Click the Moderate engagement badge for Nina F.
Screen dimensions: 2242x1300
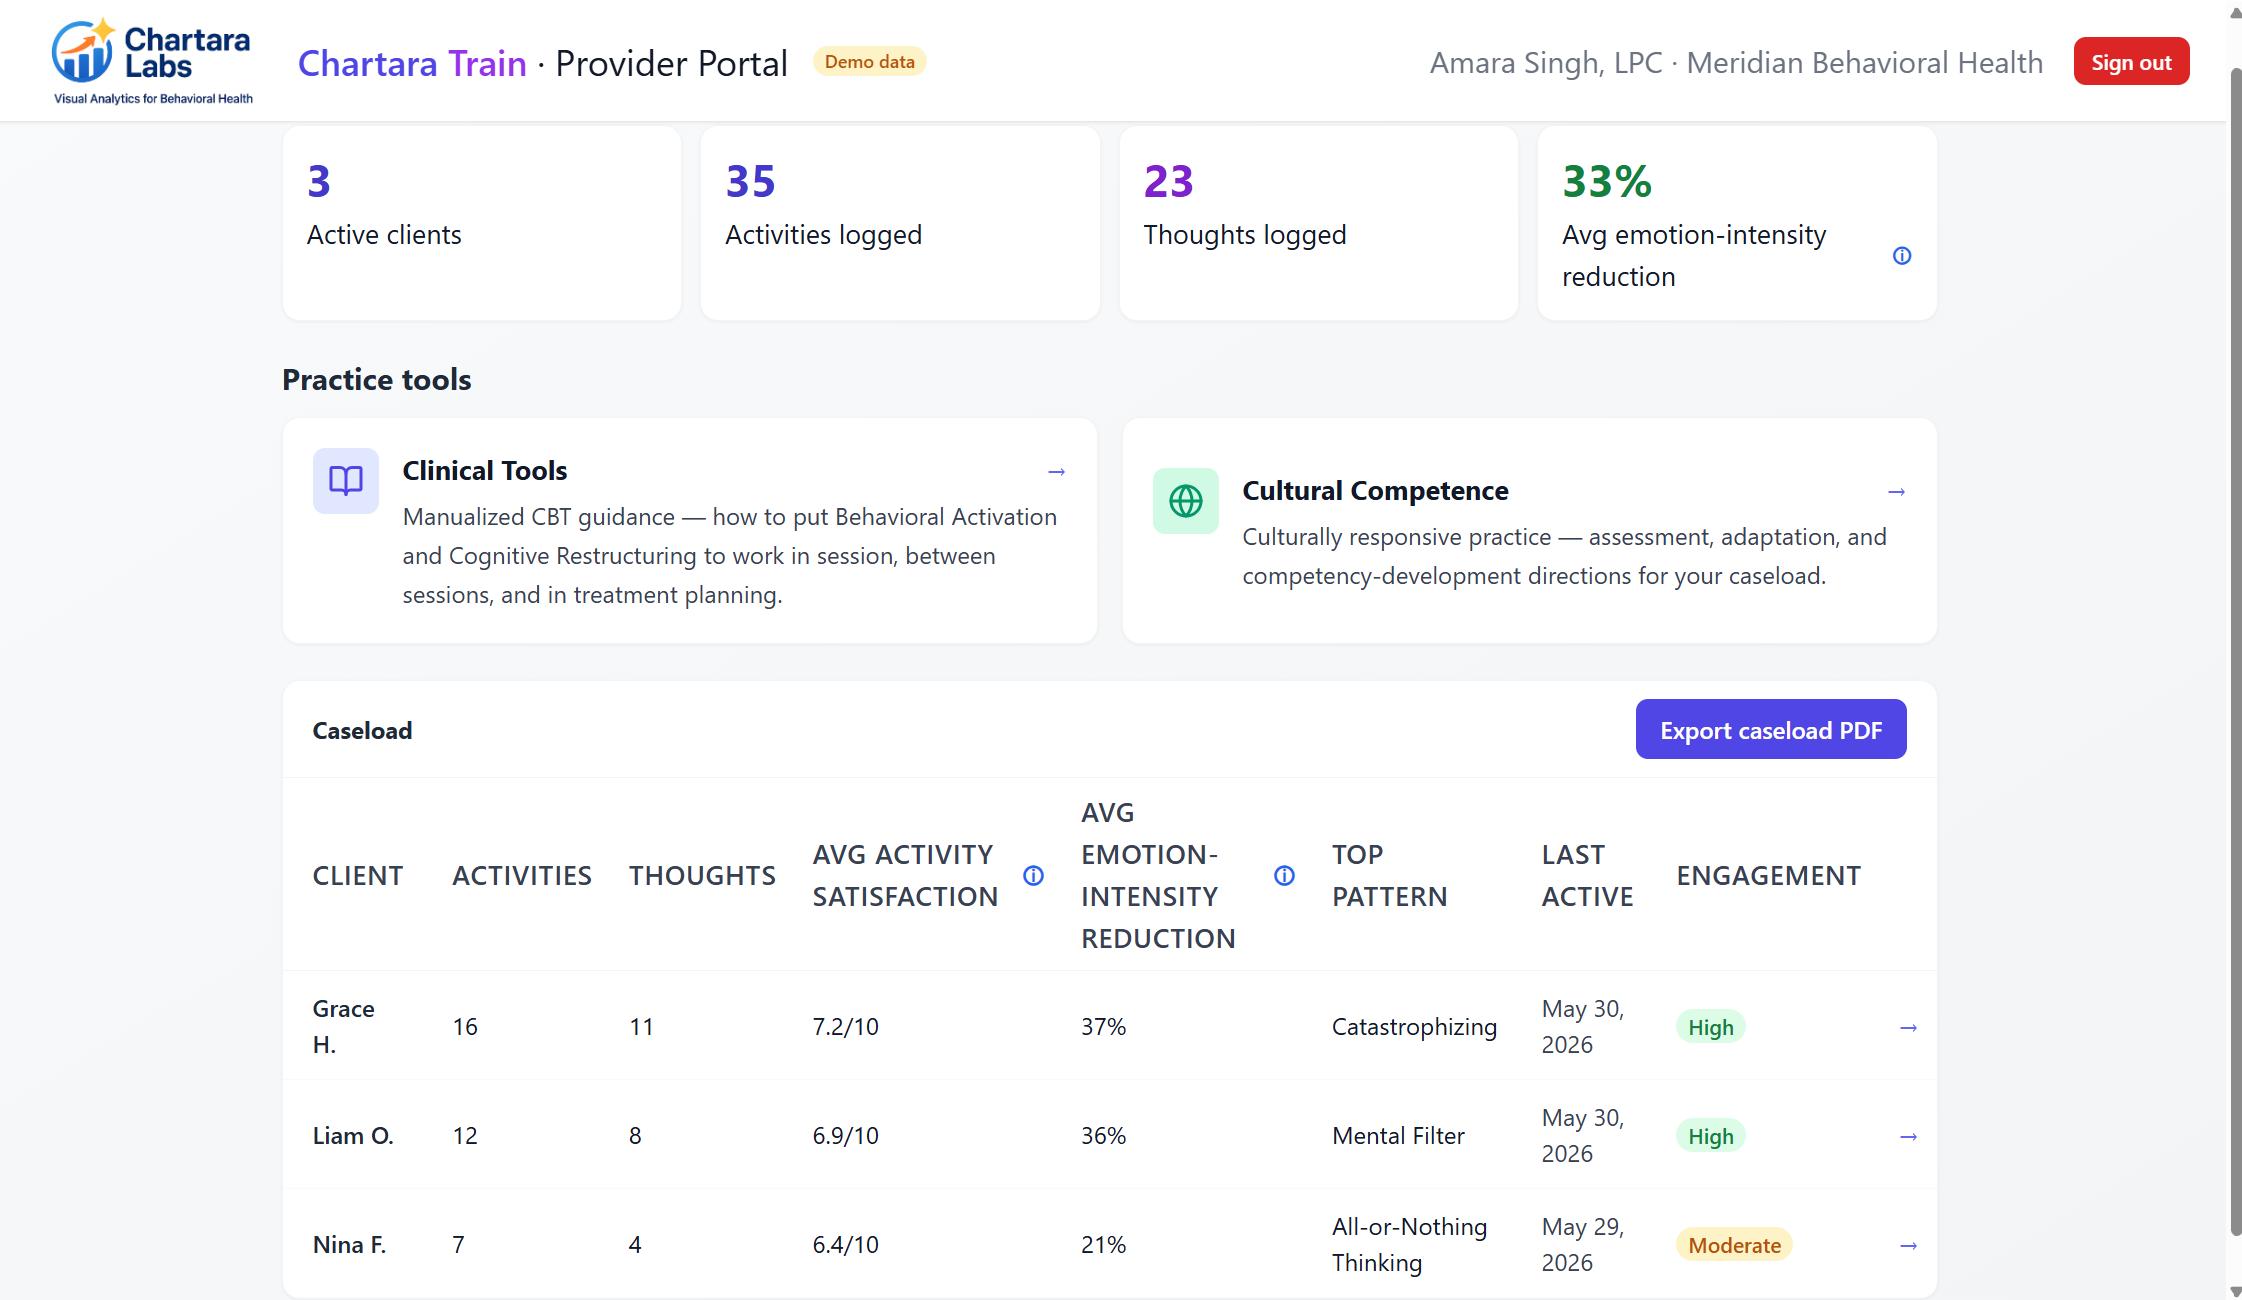point(1734,1245)
